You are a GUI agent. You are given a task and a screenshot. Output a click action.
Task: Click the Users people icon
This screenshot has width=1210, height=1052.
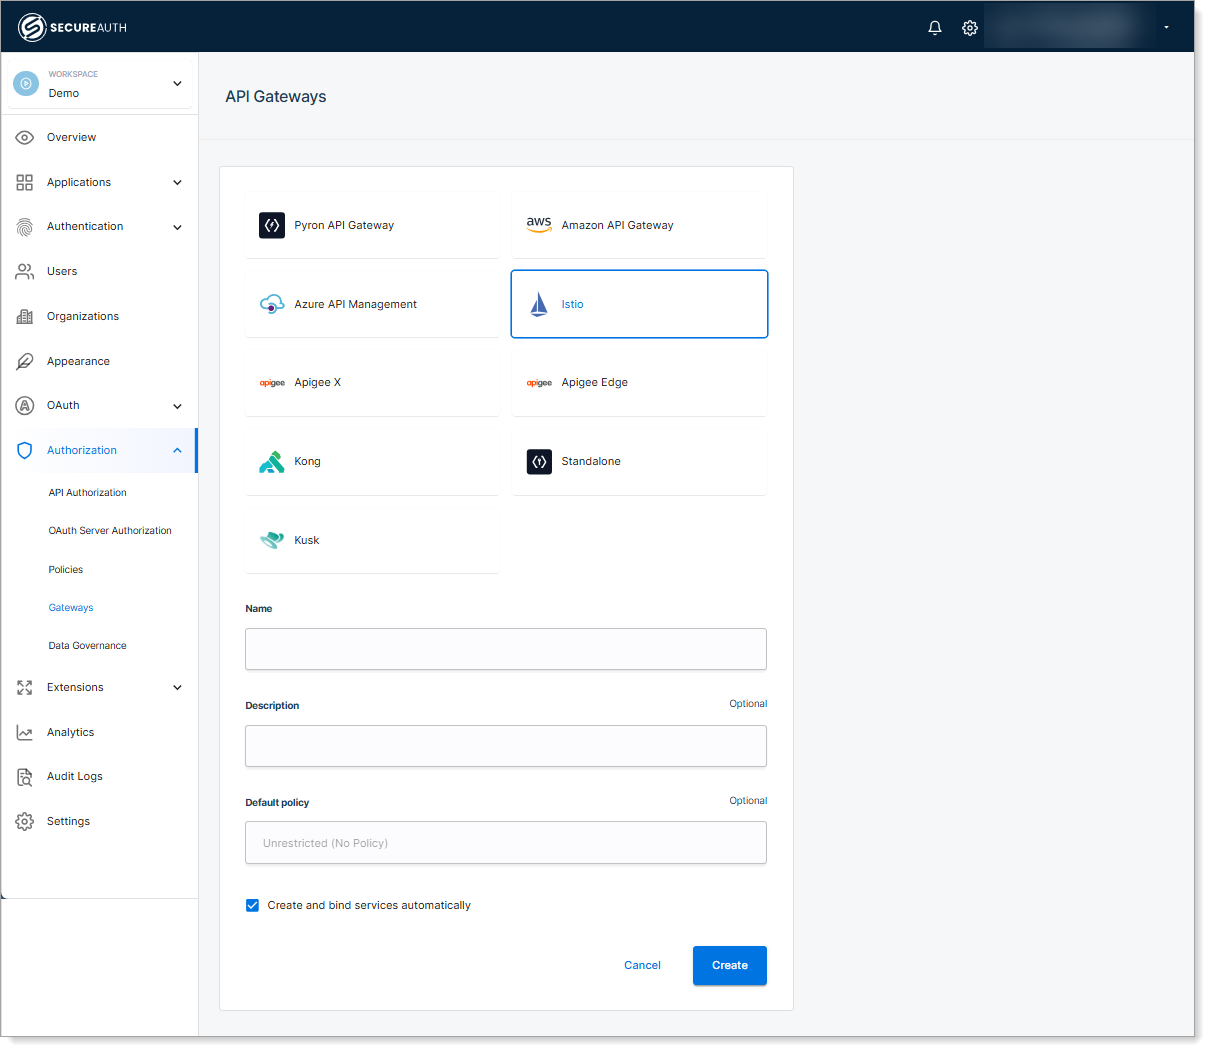click(x=25, y=272)
